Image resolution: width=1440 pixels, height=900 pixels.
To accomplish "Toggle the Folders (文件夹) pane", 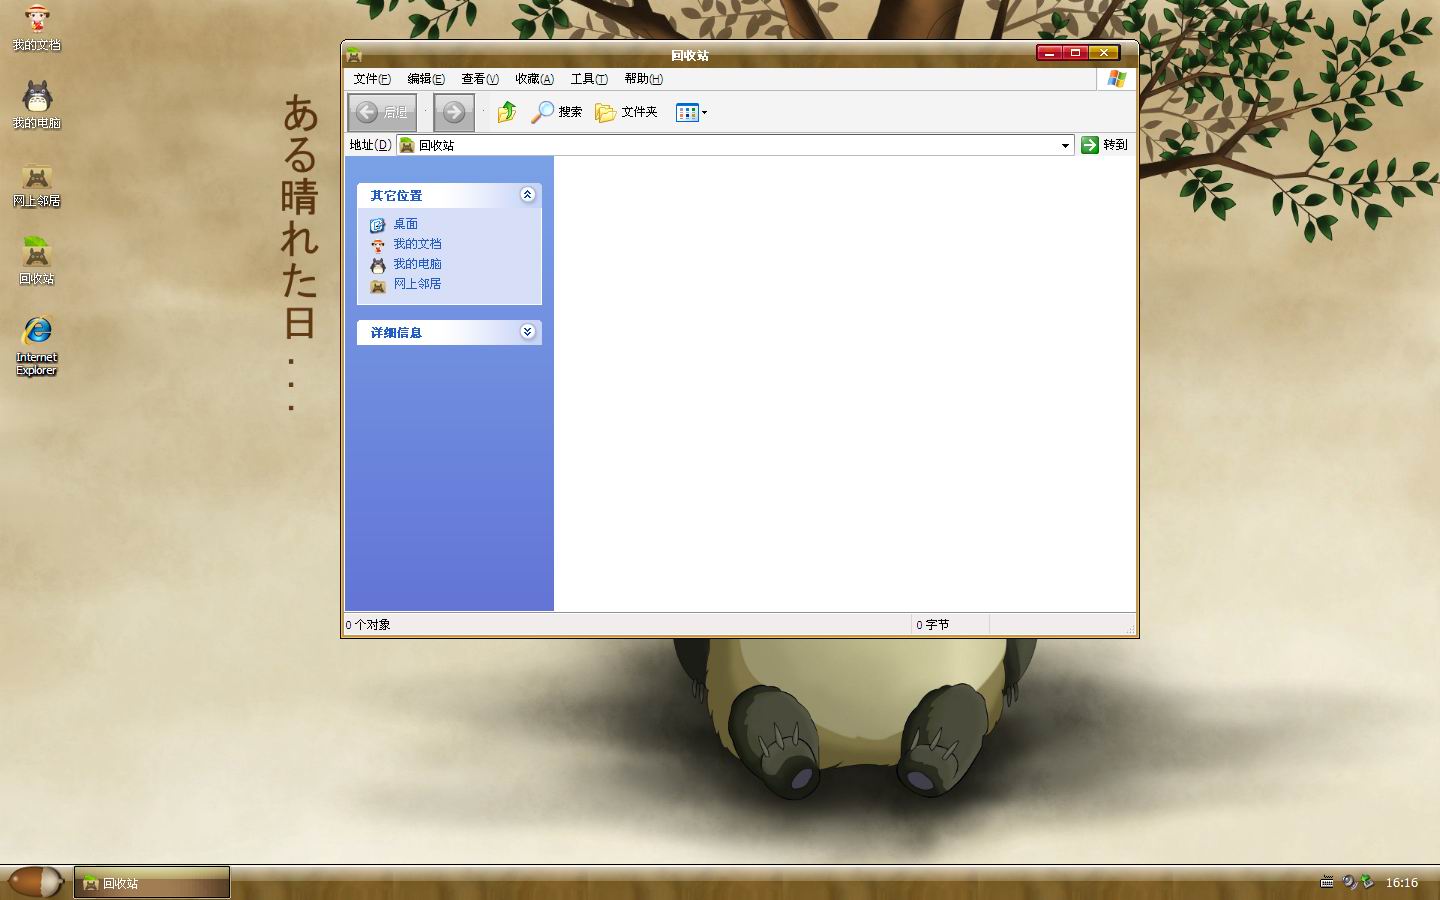I will pos(626,112).
